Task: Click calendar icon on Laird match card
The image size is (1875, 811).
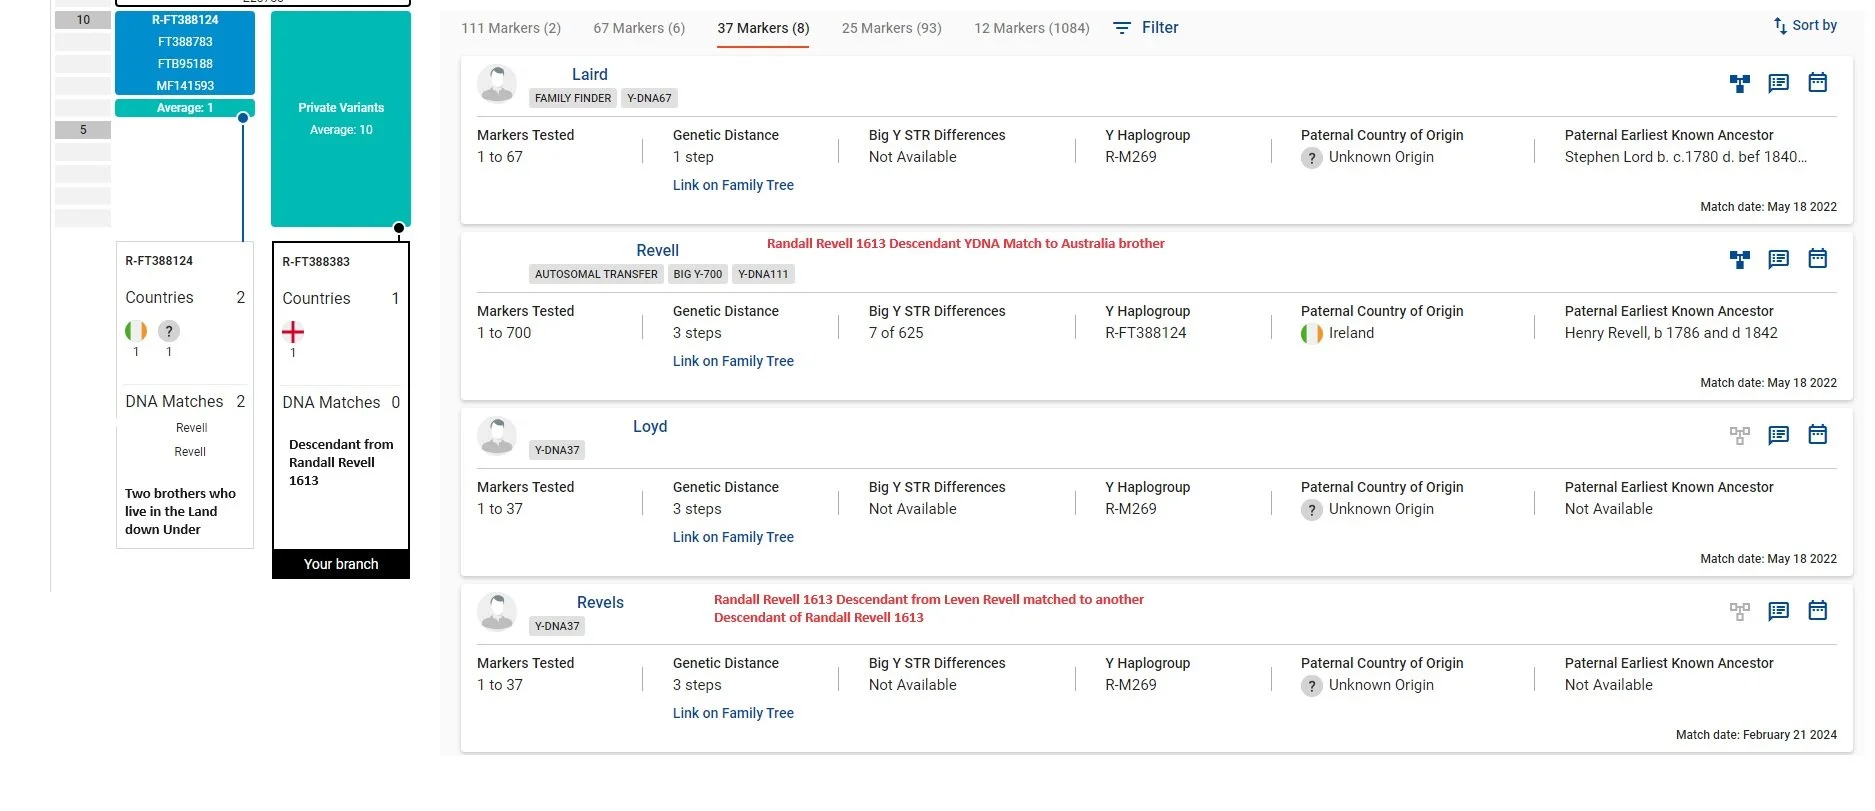Action: tap(1817, 83)
